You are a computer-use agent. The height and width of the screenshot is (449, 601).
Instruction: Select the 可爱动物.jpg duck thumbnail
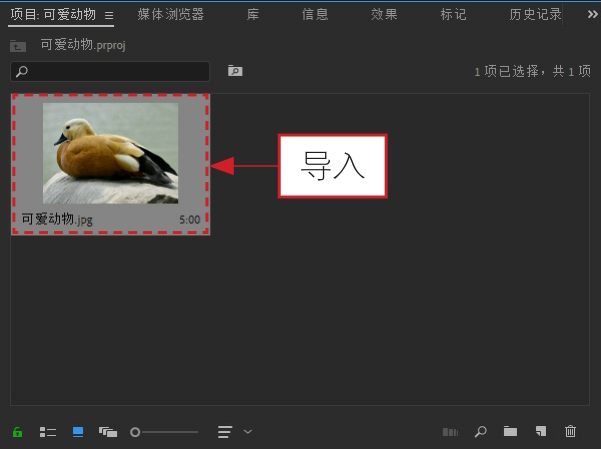click(x=110, y=153)
